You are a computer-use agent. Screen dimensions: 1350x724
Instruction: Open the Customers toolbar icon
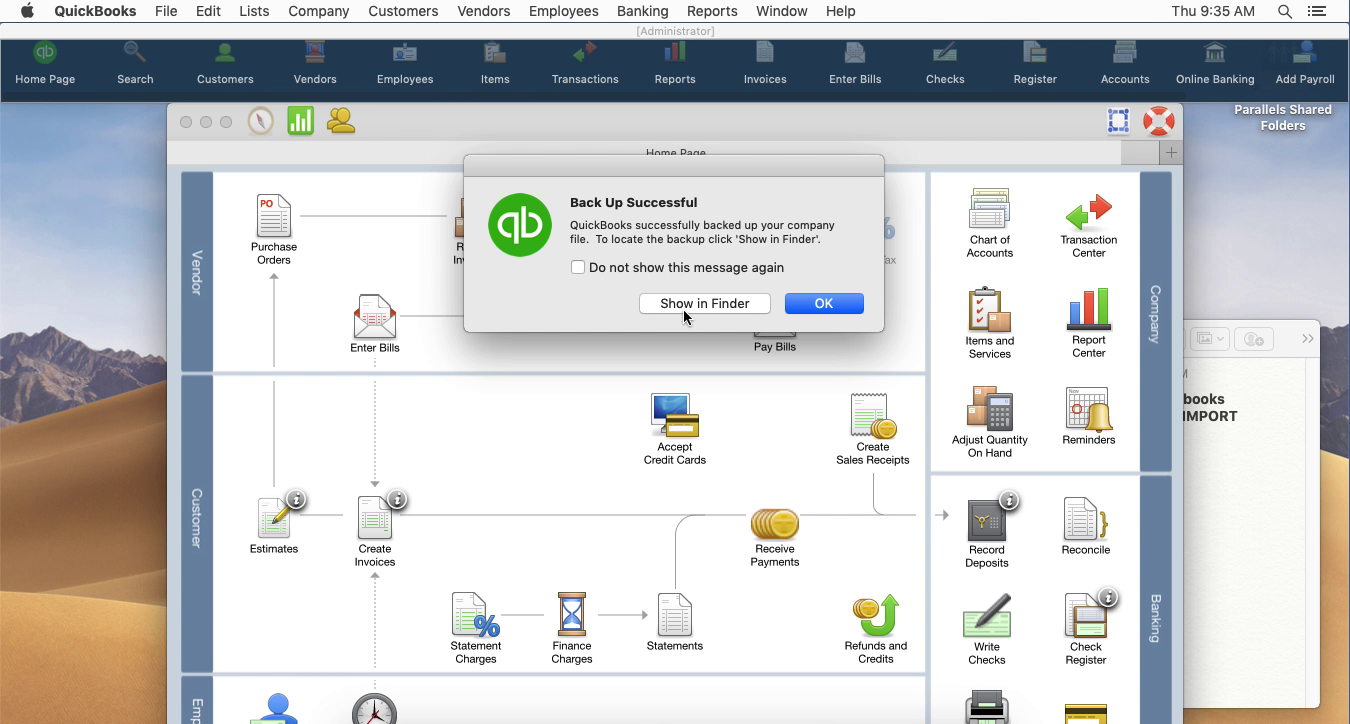[225, 63]
